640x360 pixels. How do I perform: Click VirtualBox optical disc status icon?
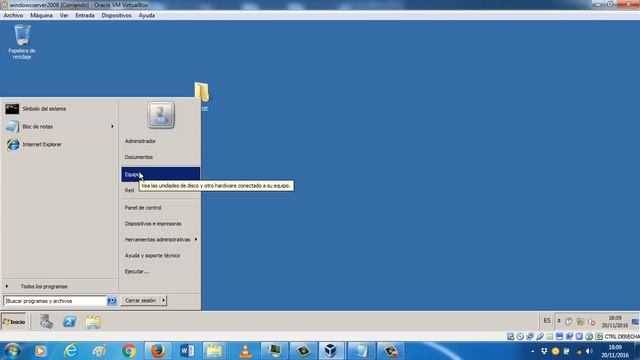pos(520,336)
